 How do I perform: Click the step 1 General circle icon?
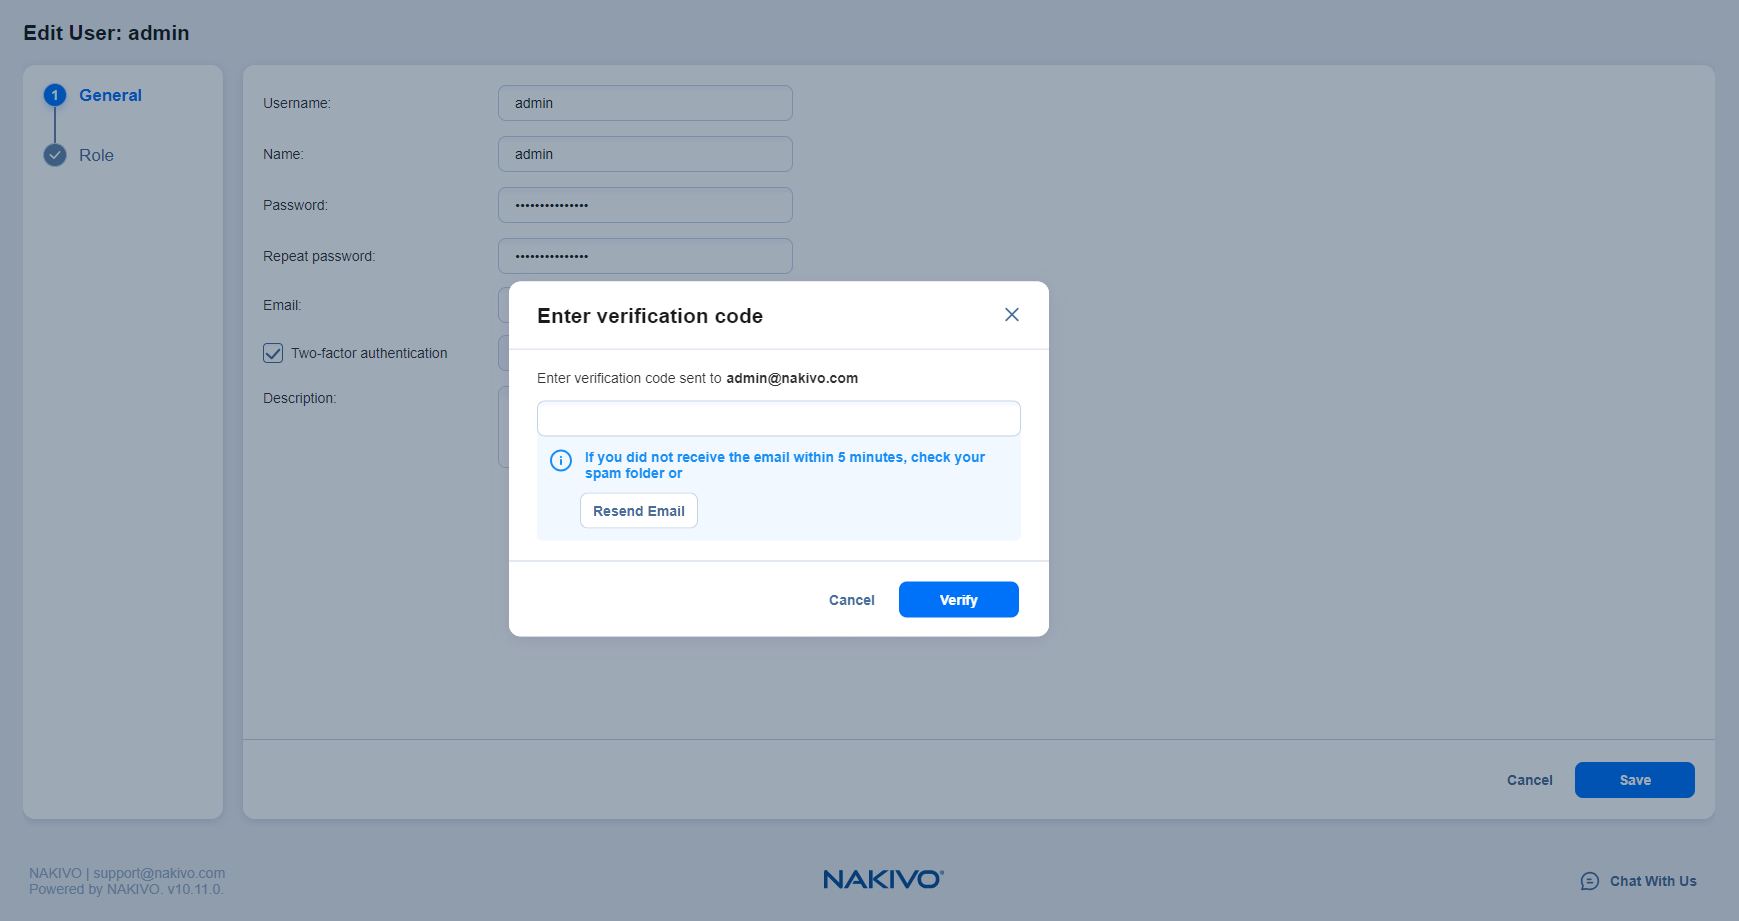click(x=55, y=95)
